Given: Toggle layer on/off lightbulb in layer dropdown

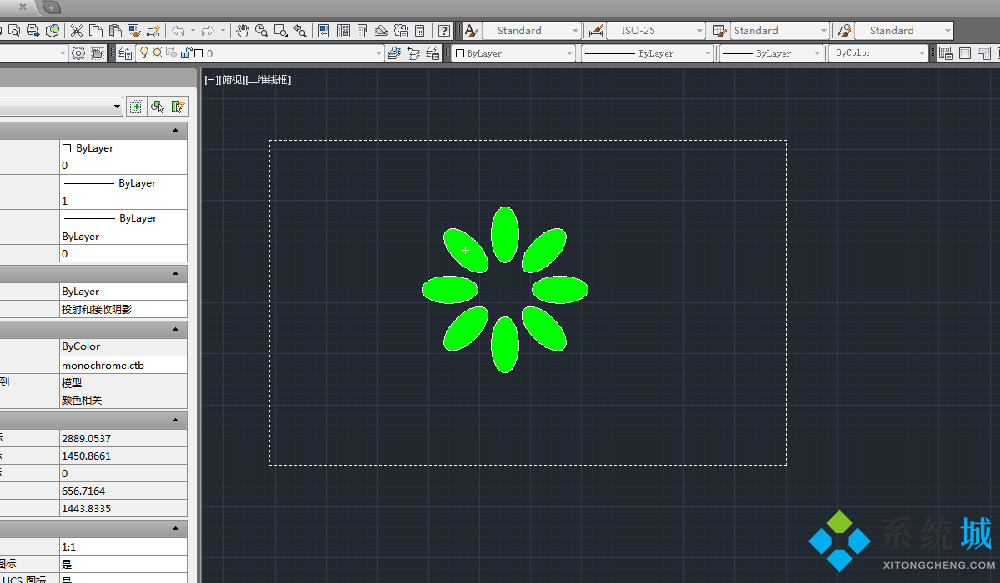Looking at the screenshot, I should click(x=143, y=53).
